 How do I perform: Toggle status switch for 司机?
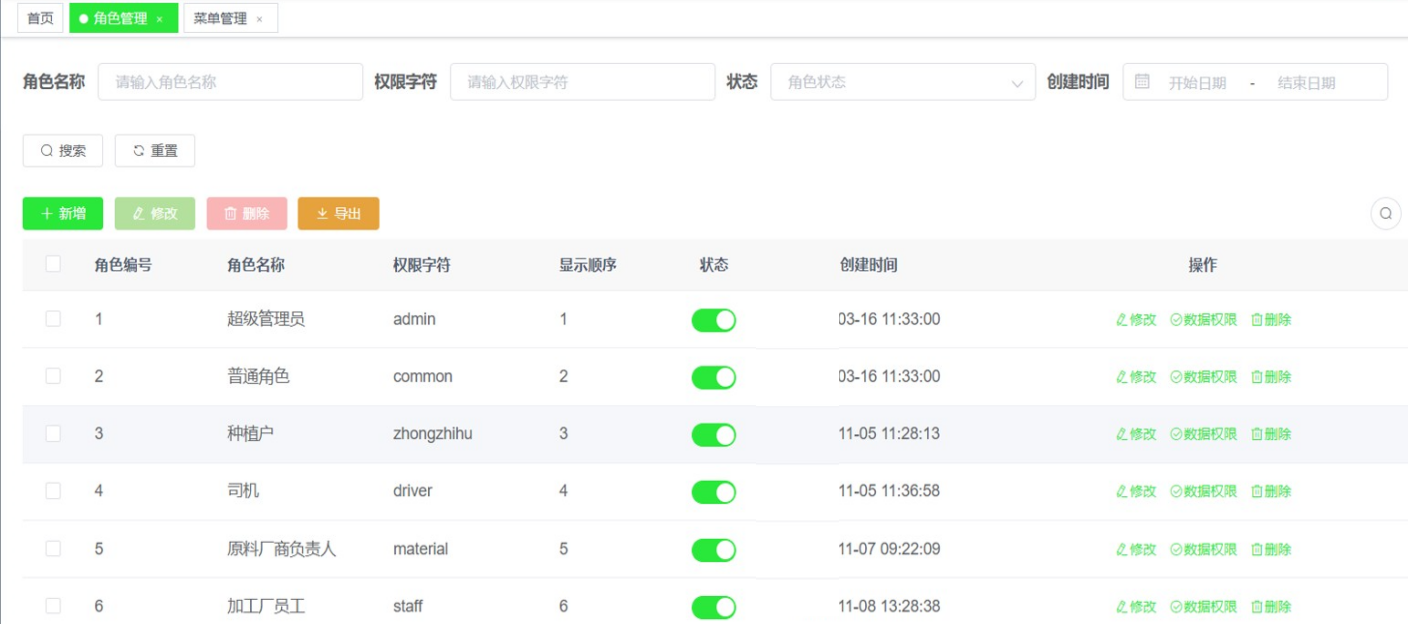point(714,492)
